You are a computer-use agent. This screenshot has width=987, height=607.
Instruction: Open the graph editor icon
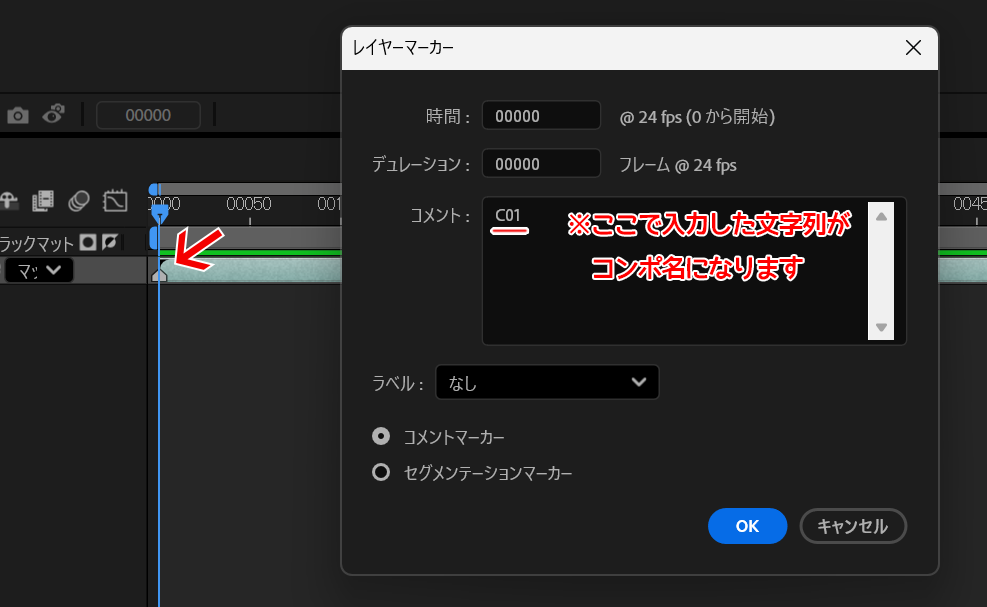[x=115, y=201]
